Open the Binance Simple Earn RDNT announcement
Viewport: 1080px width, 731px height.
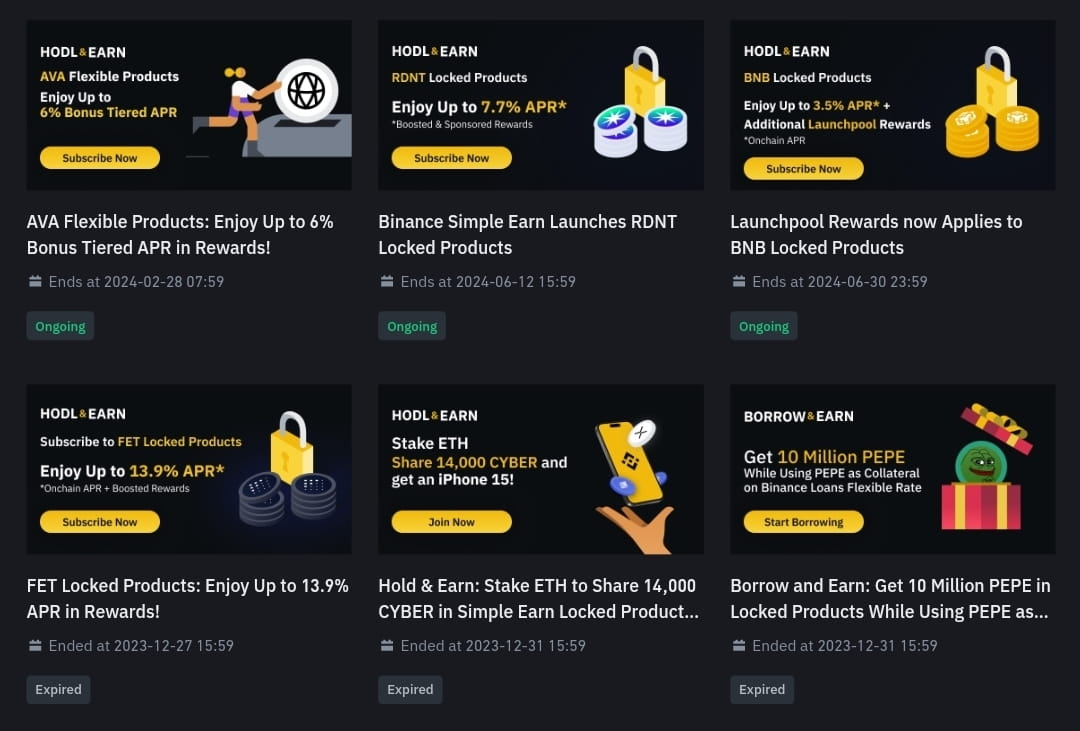pyautogui.click(x=528, y=234)
